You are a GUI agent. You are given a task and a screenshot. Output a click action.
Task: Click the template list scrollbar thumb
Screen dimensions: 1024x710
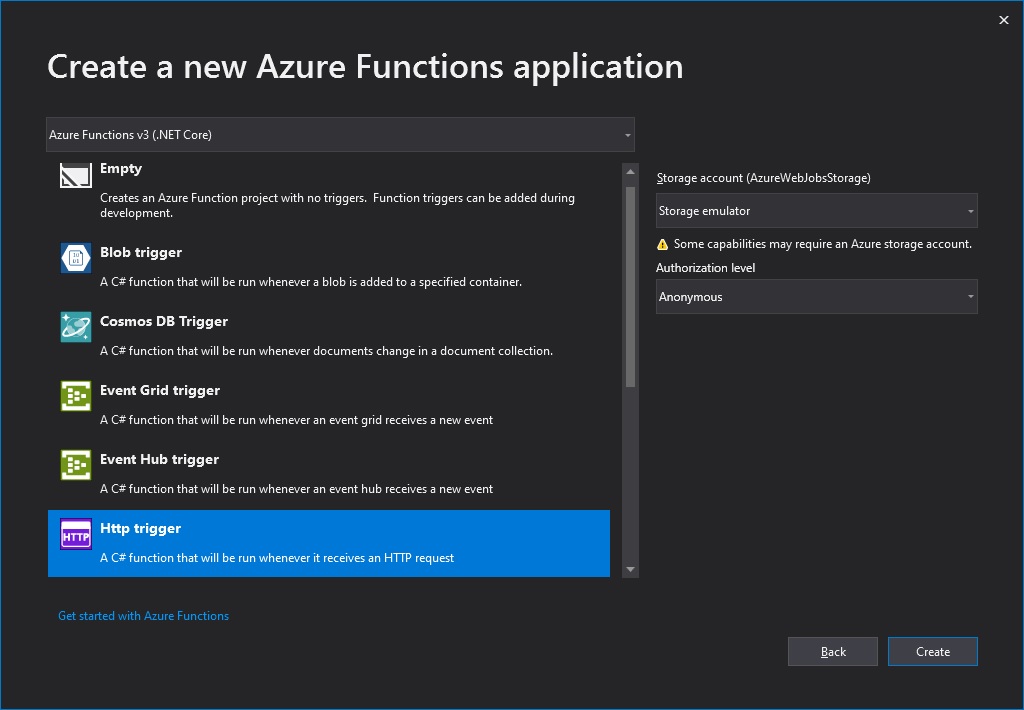pos(630,285)
